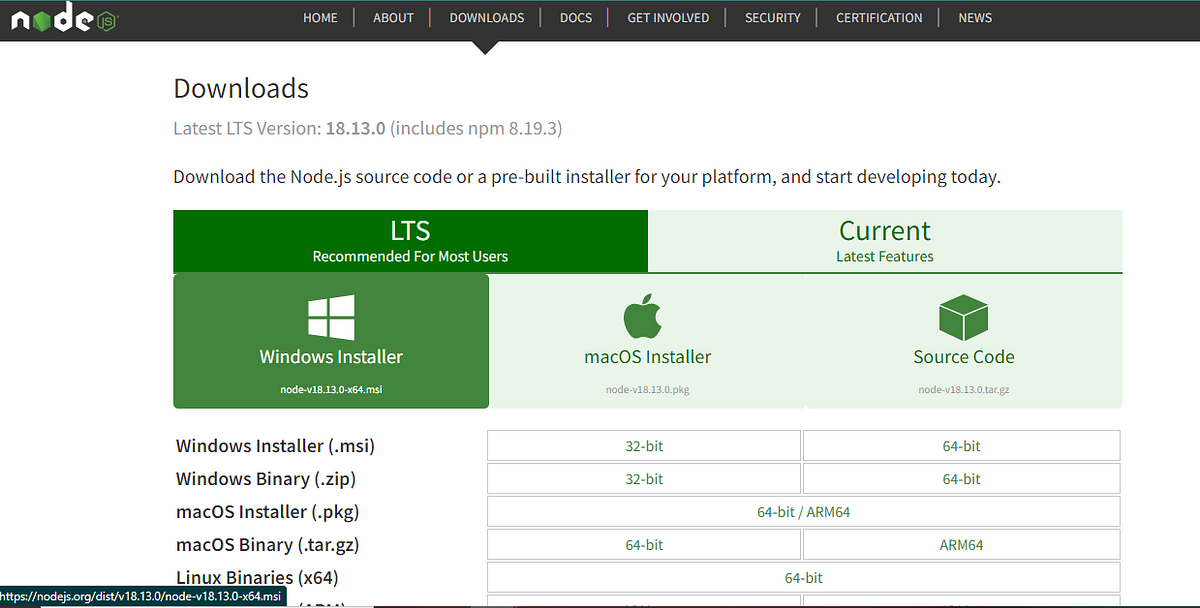The image size is (1200, 608).
Task: Download Linux Binaries x64 64-bit
Action: [802, 577]
